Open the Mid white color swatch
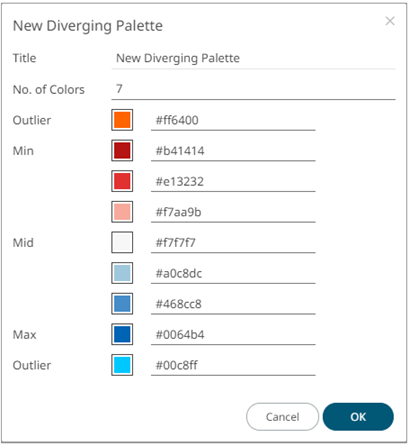 (x=122, y=243)
